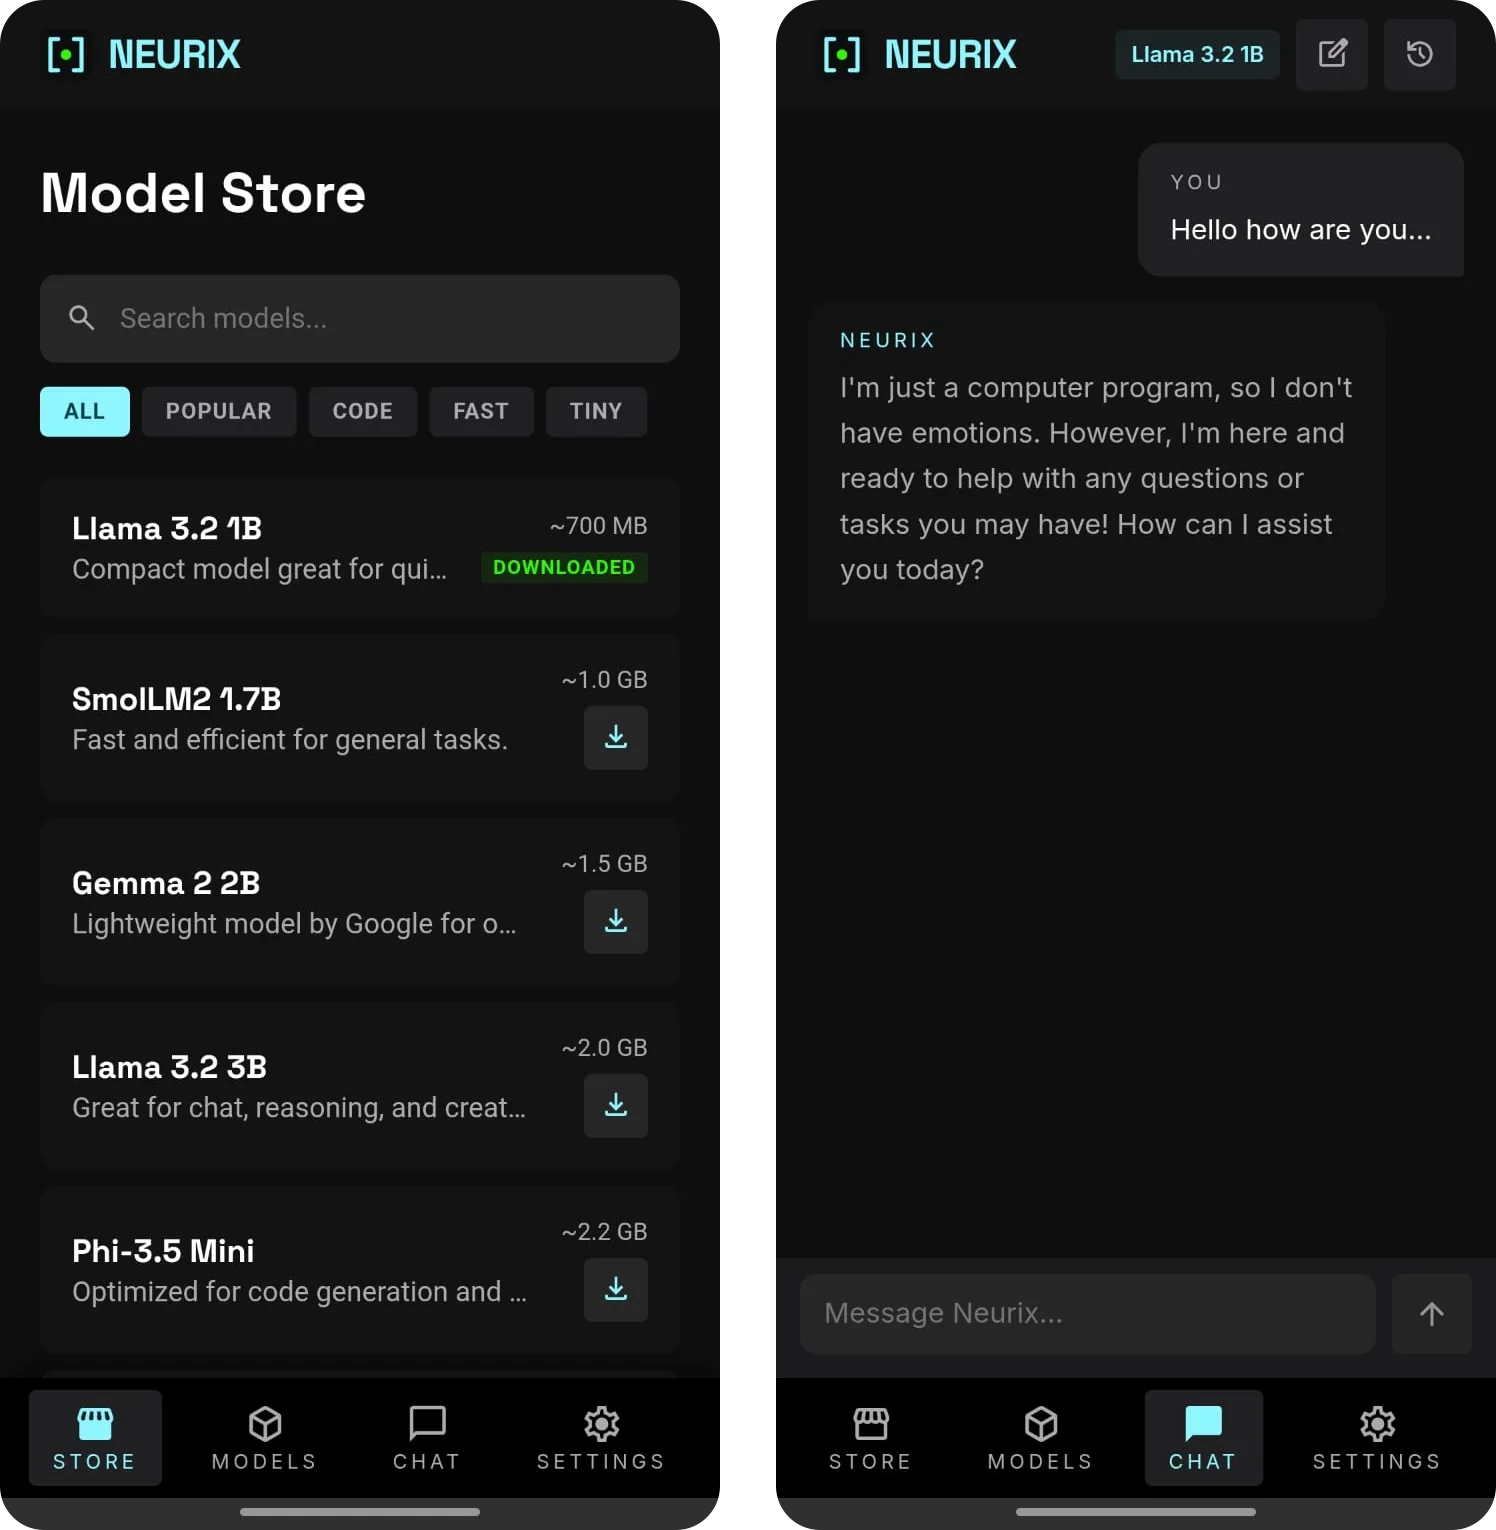Open the SmolLM2 1.7B model card title

coord(177,699)
